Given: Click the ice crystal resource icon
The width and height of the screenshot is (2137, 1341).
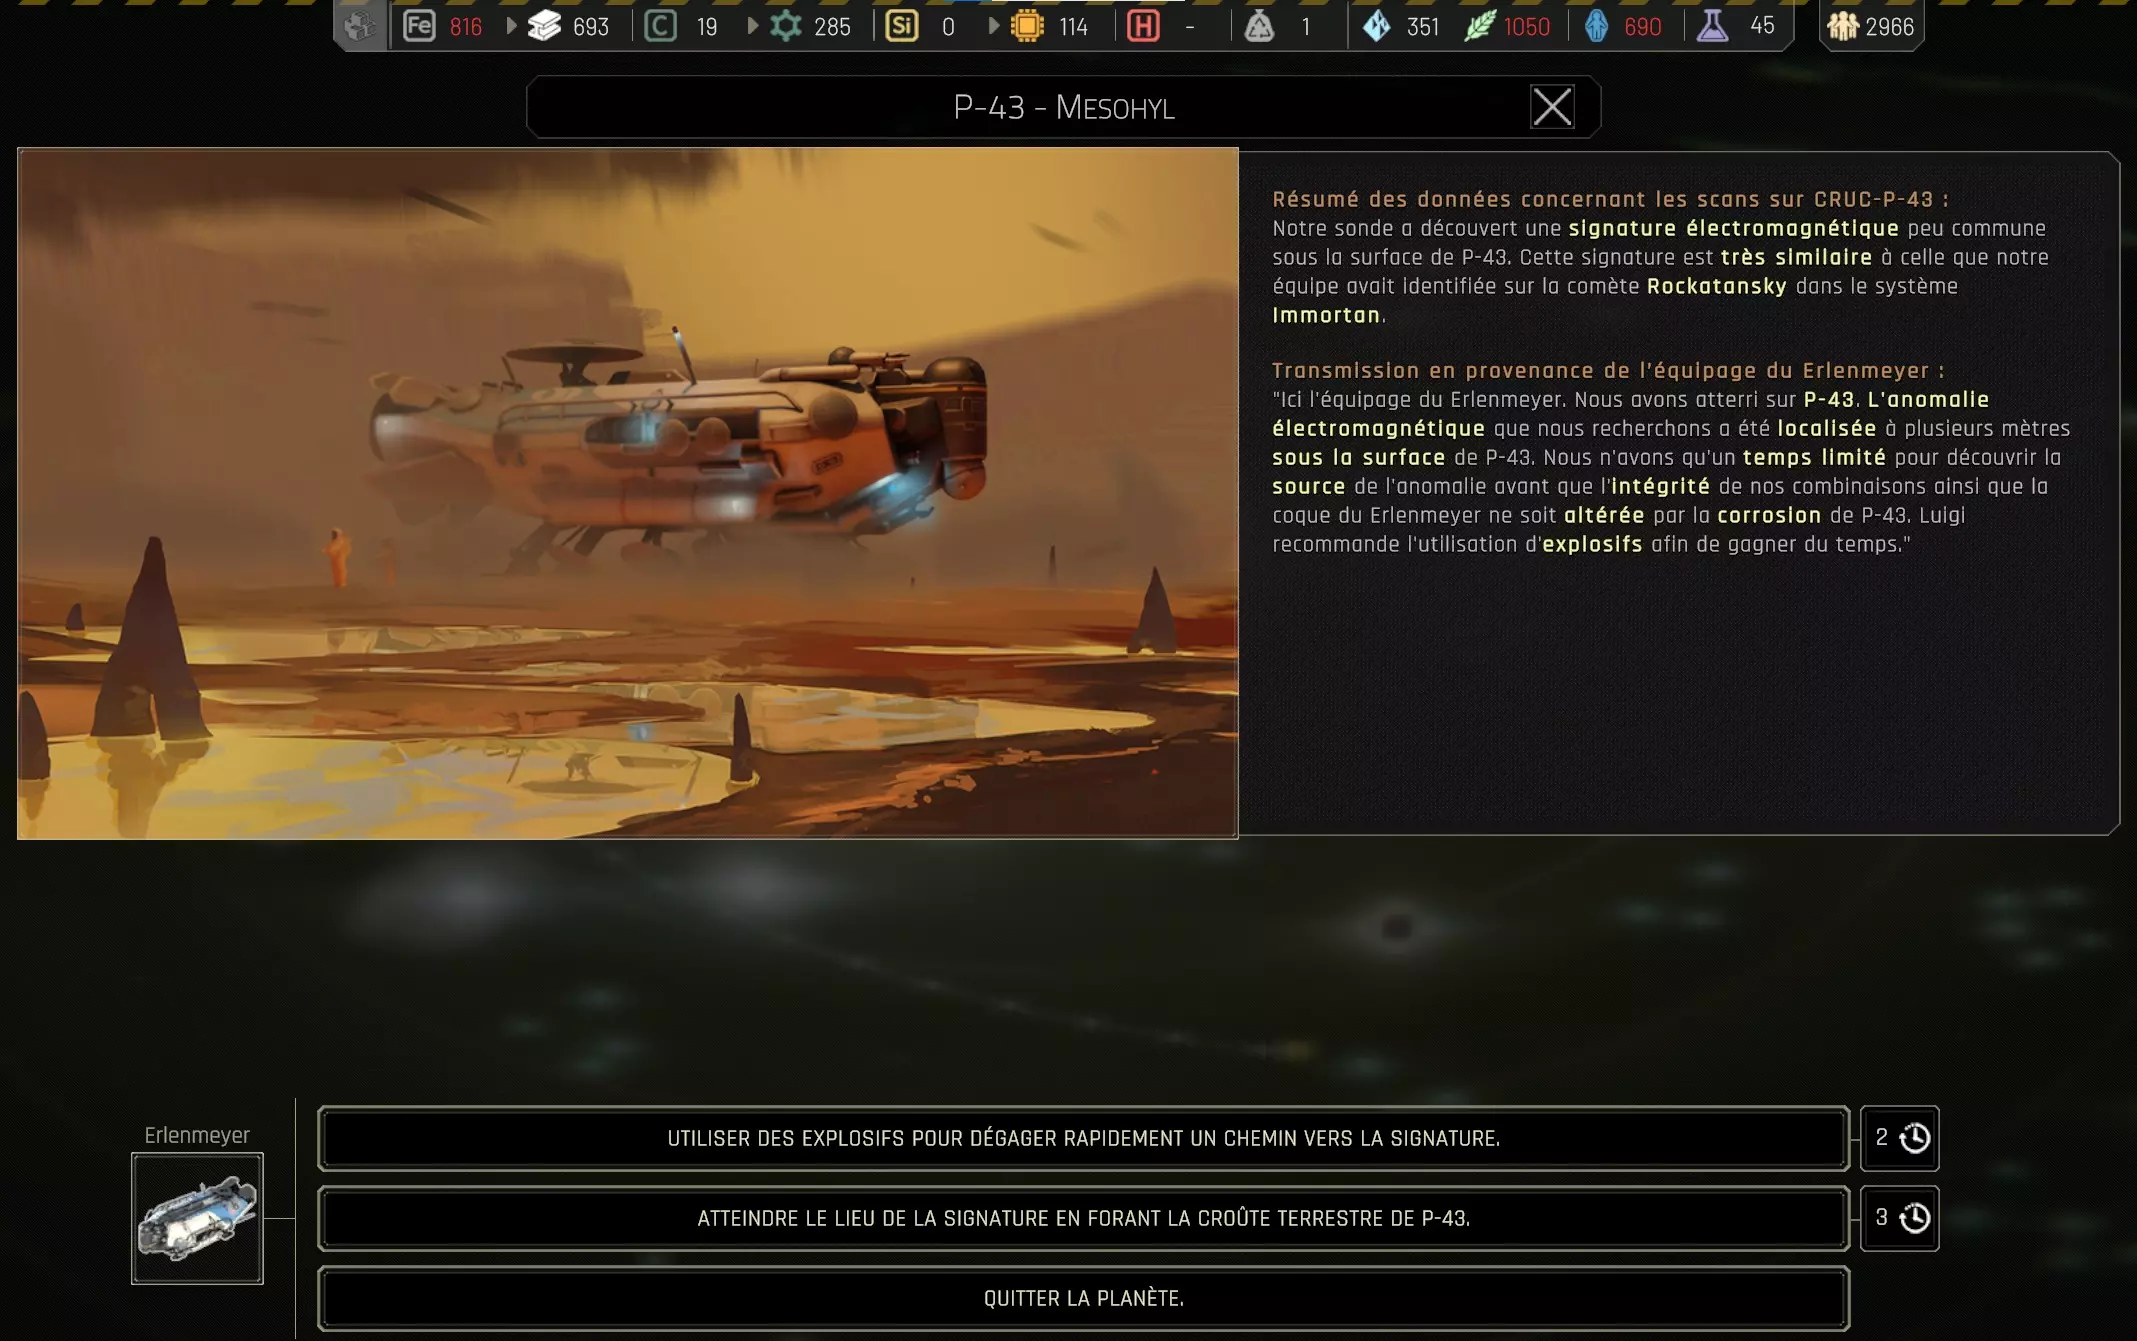Looking at the screenshot, I should (1377, 26).
